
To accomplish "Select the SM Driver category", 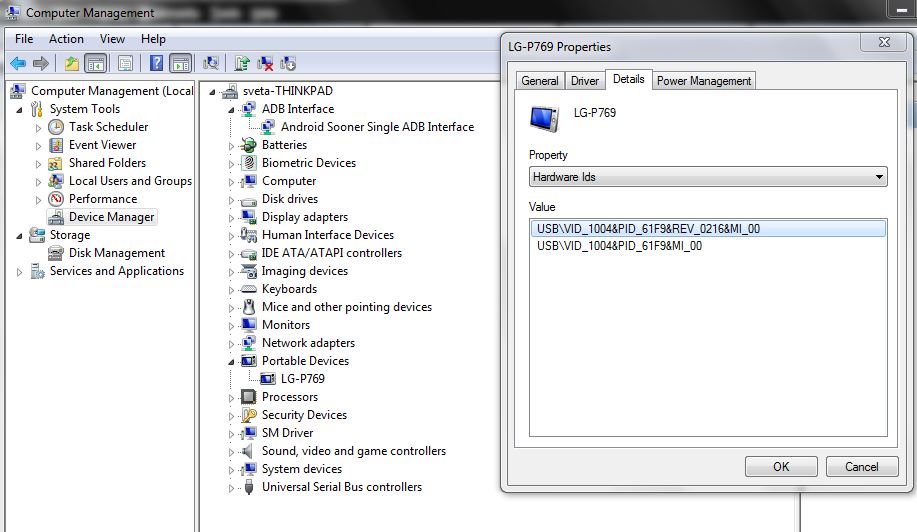I will (x=287, y=433).
